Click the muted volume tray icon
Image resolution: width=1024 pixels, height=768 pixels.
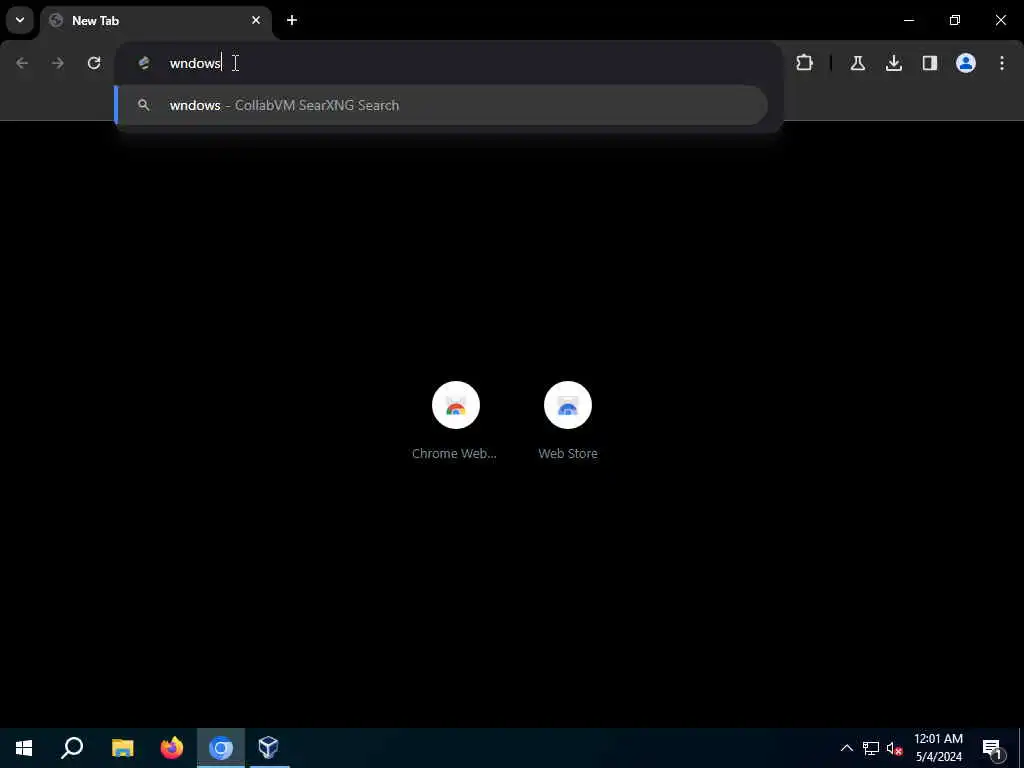[894, 748]
